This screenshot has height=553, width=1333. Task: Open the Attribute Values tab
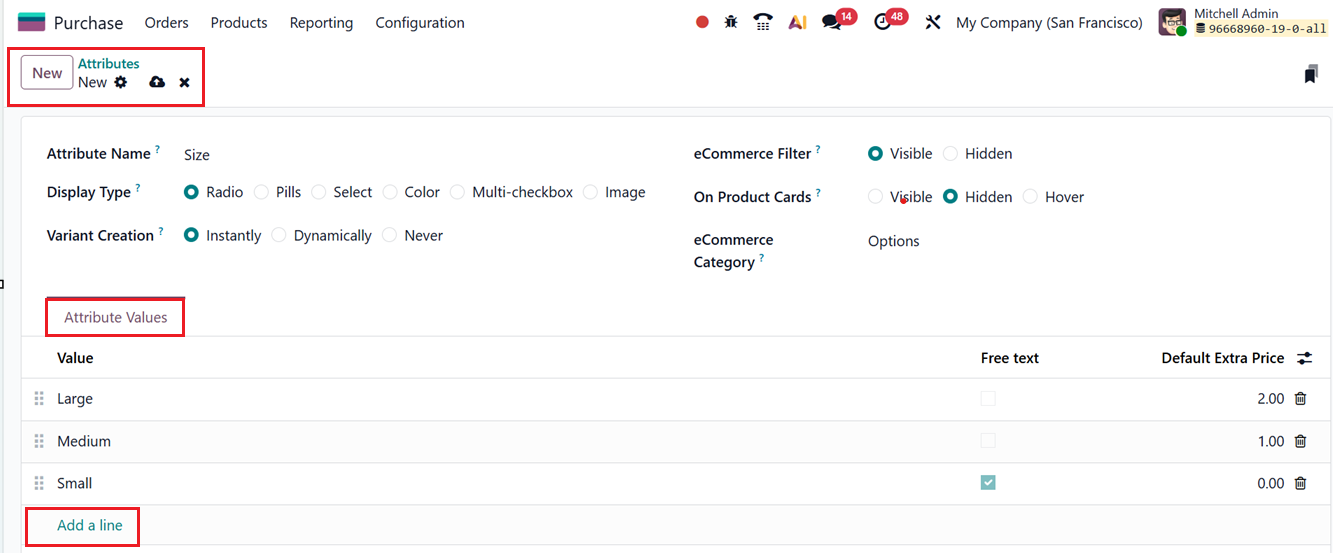(116, 317)
